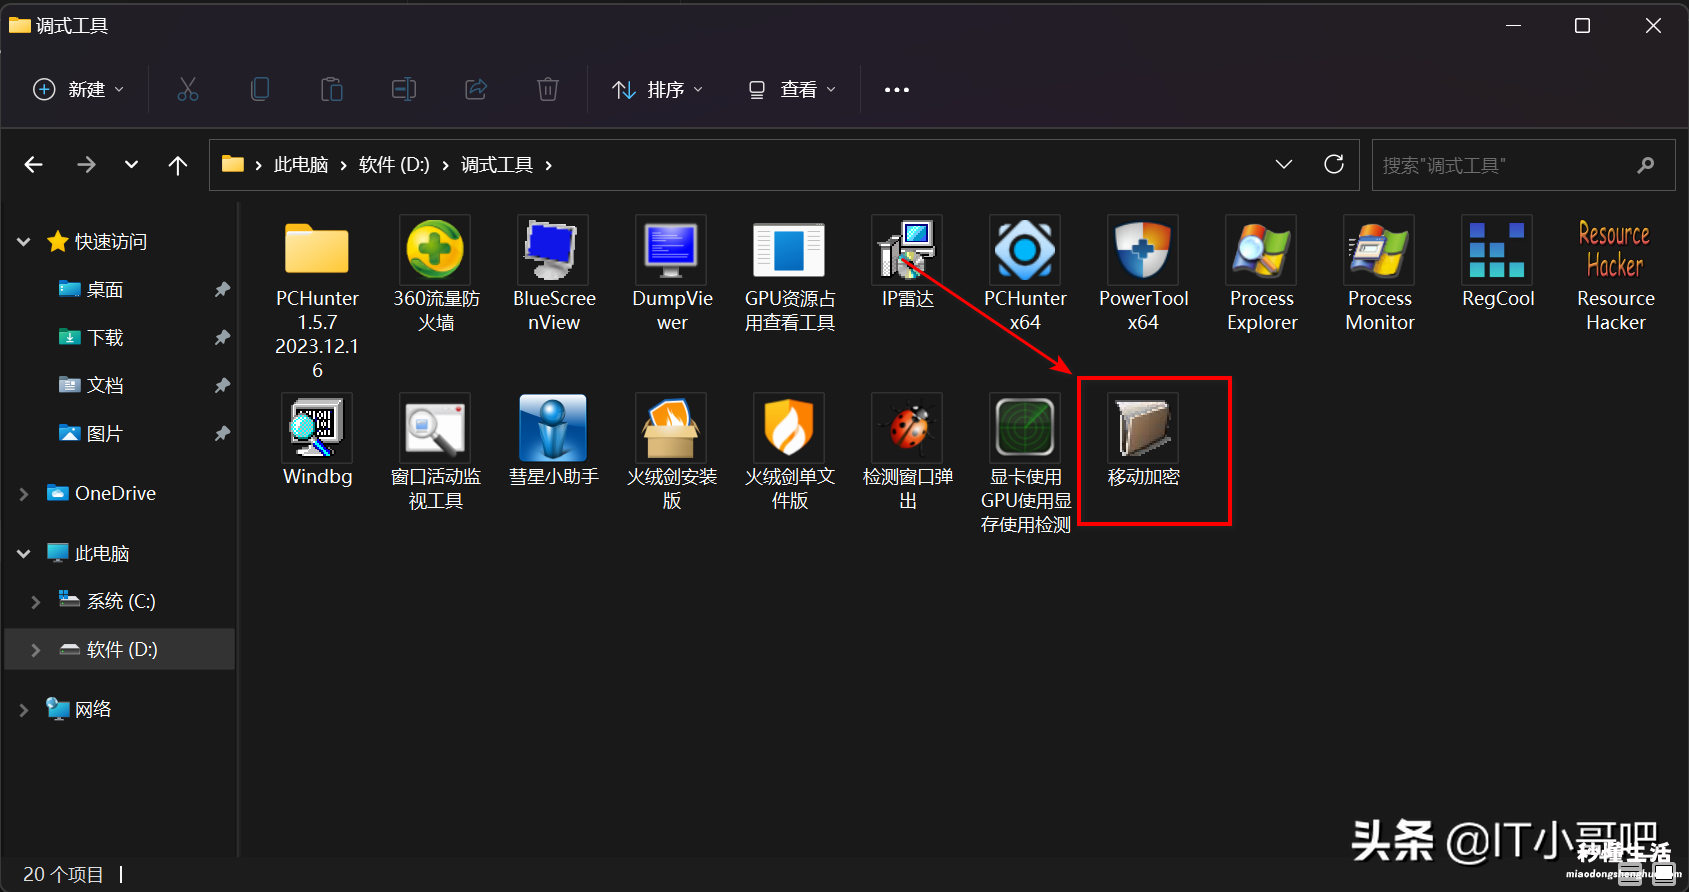Select the 360流量防火墙 application icon
Image resolution: width=1689 pixels, height=892 pixels.
435,249
